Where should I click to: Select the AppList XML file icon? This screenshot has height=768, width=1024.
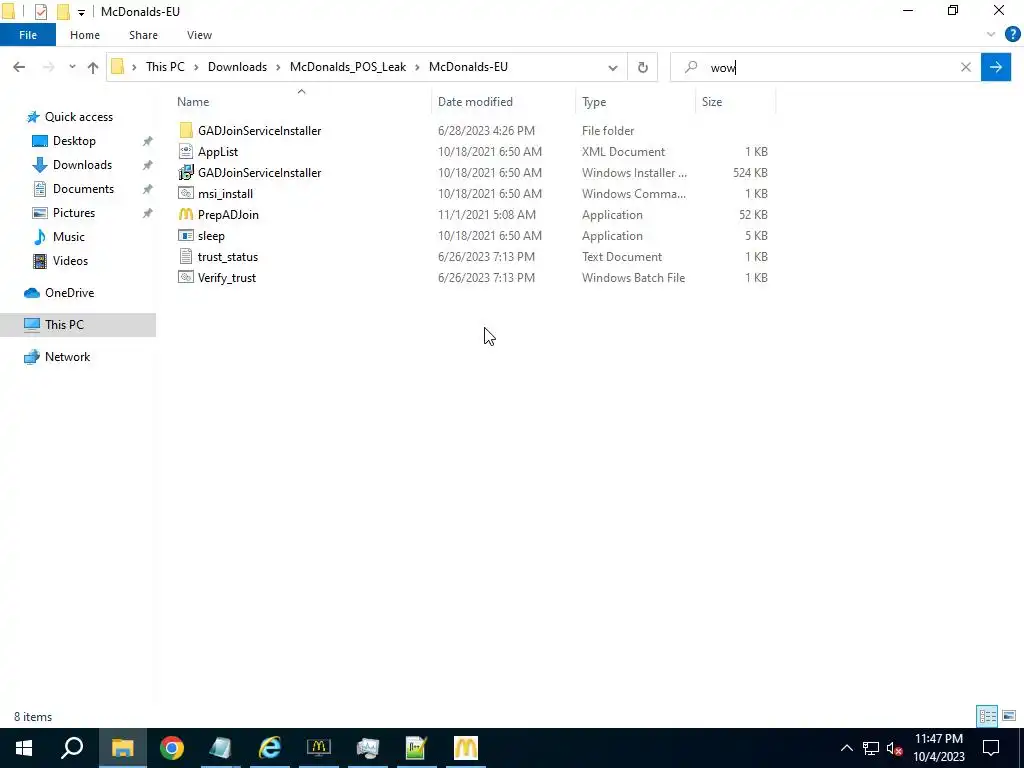tap(186, 152)
